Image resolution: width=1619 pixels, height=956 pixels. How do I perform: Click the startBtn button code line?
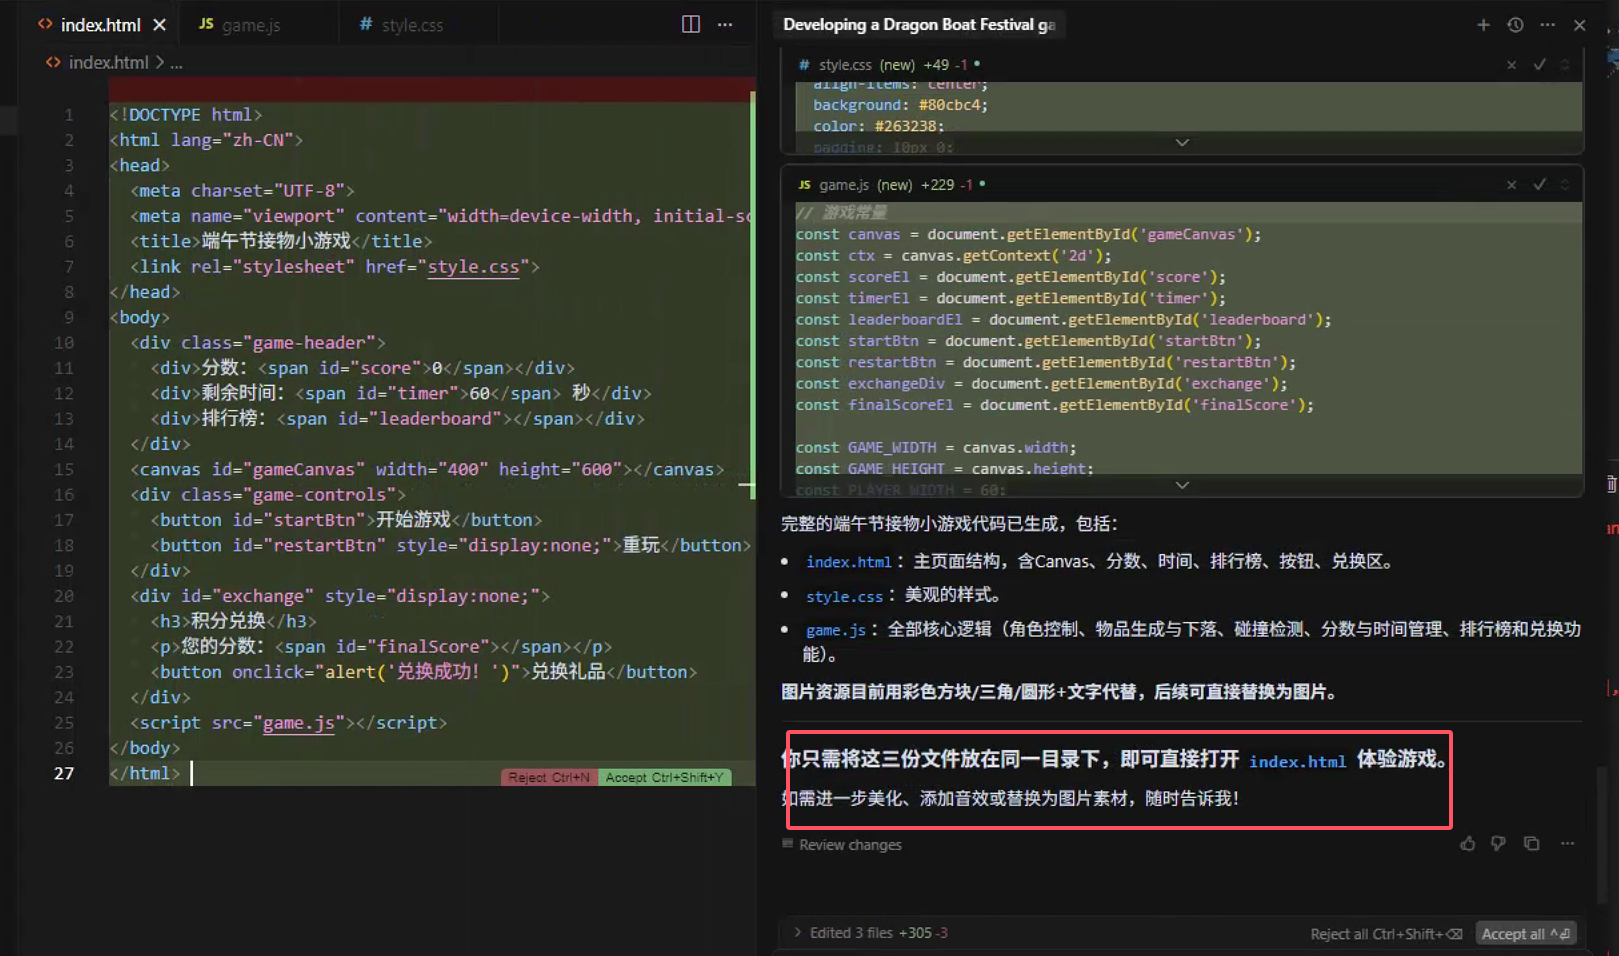[346, 520]
